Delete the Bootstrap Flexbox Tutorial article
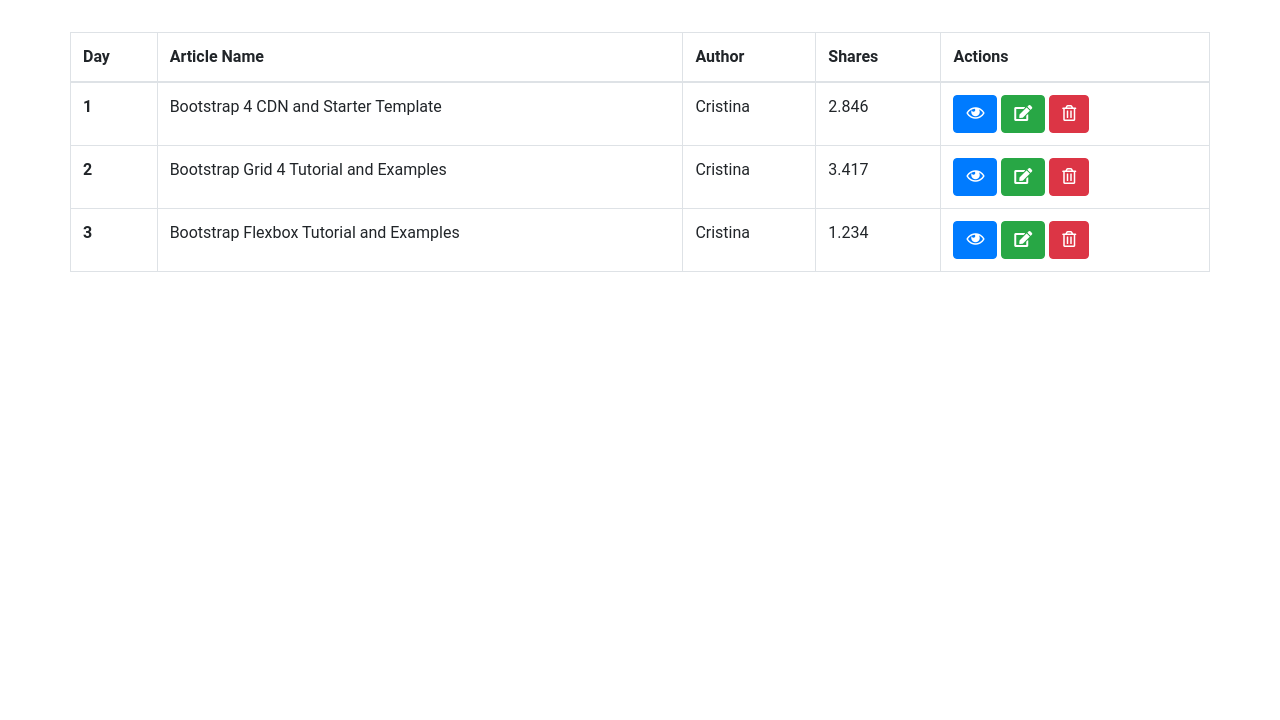The width and height of the screenshot is (1280, 720). click(1069, 240)
